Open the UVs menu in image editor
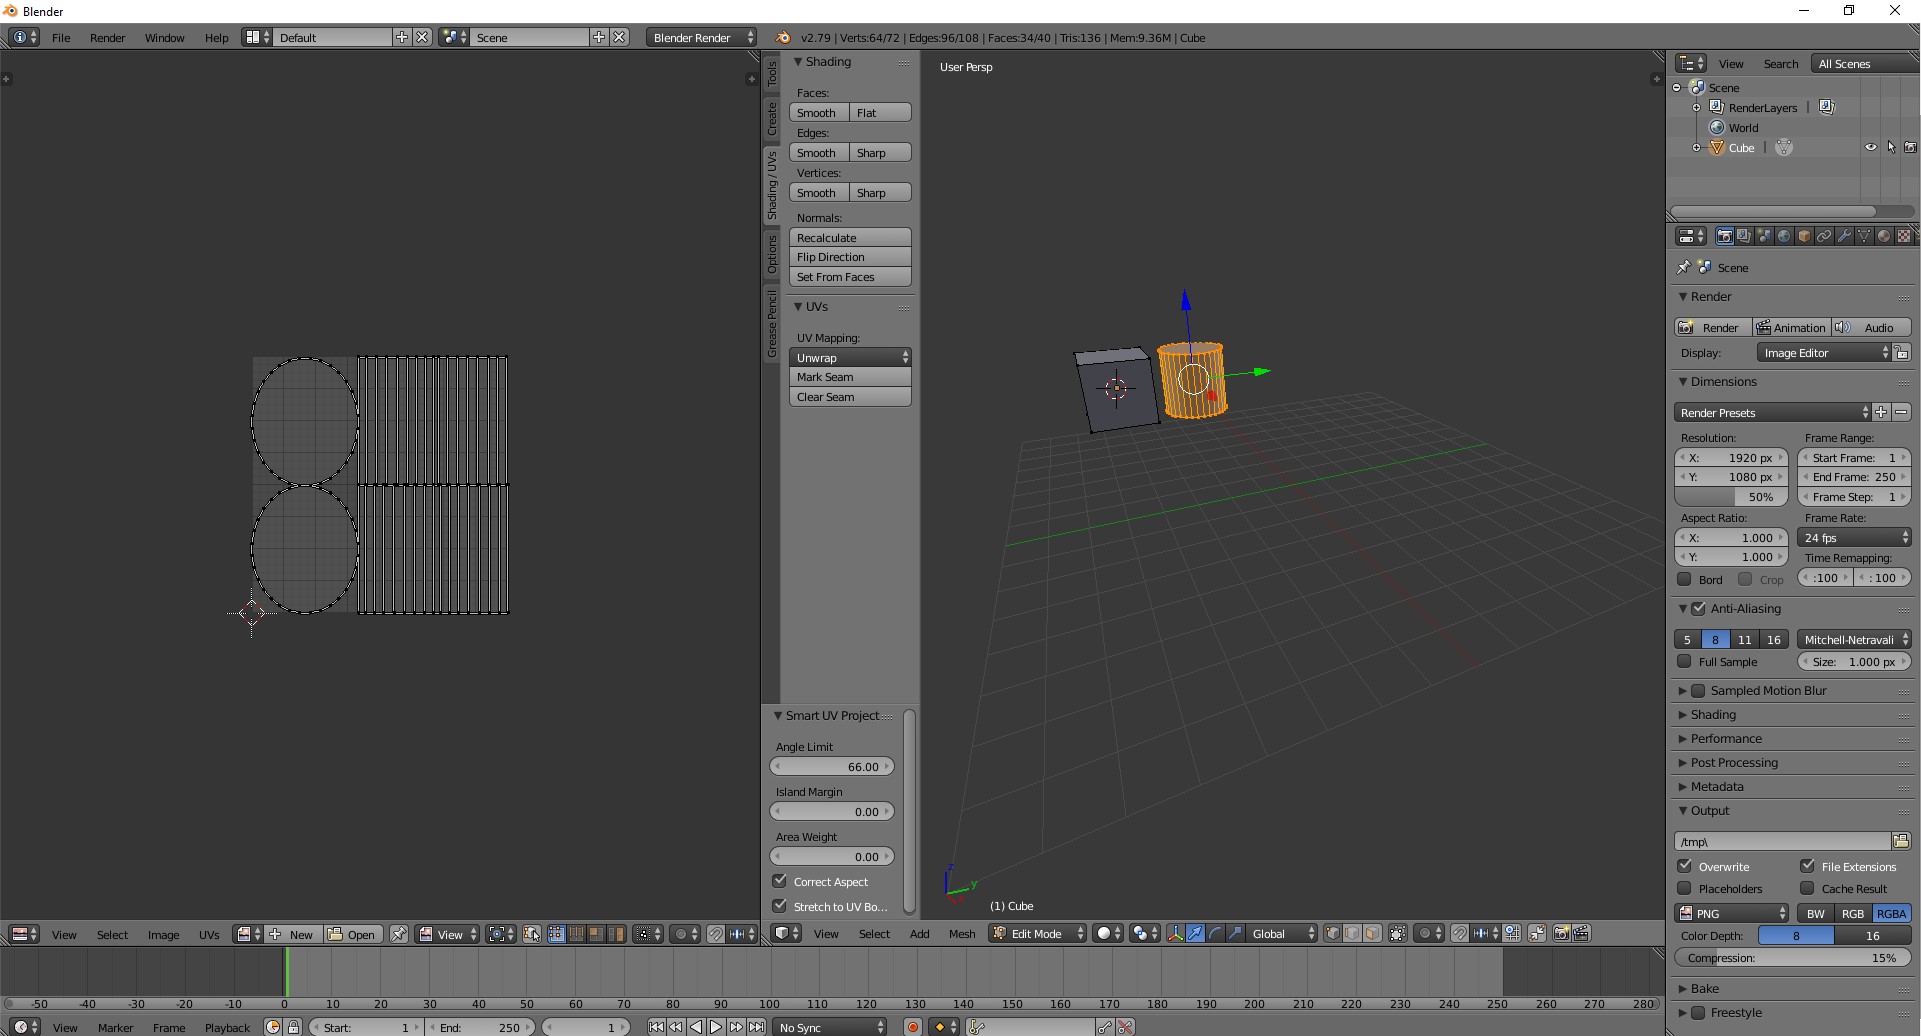This screenshot has height=1036, width=1921. pos(209,934)
